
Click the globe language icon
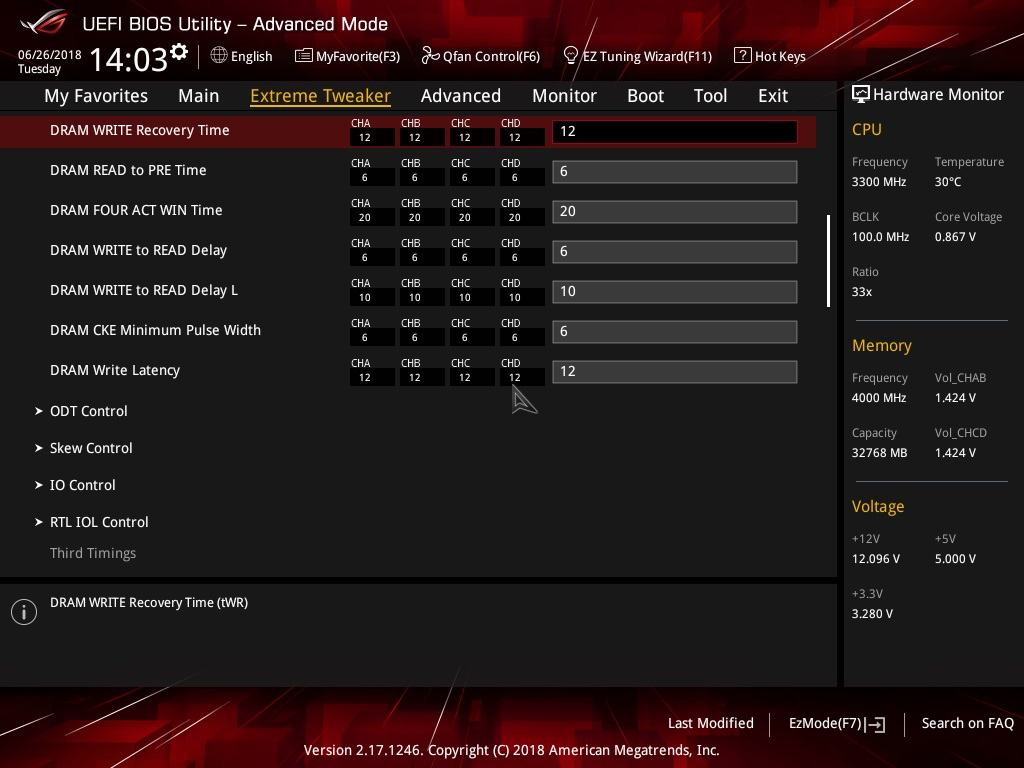point(219,56)
